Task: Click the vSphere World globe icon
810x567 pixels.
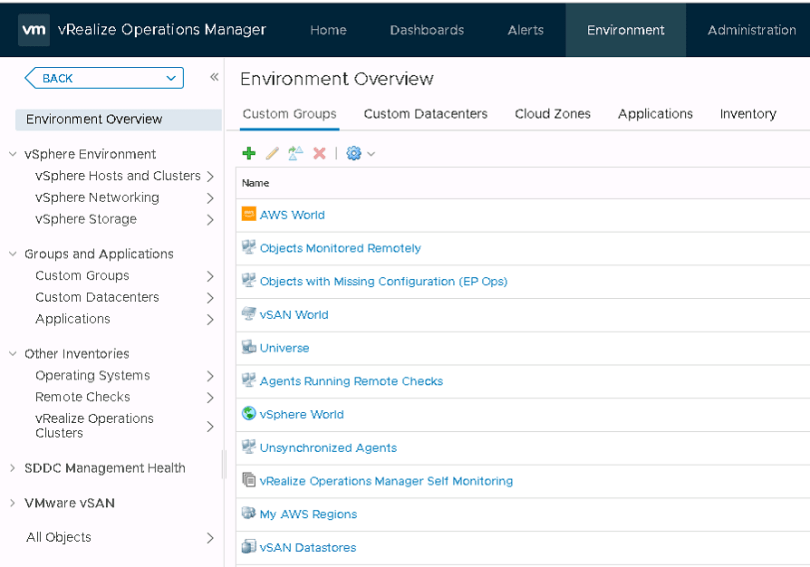Action: coord(249,413)
